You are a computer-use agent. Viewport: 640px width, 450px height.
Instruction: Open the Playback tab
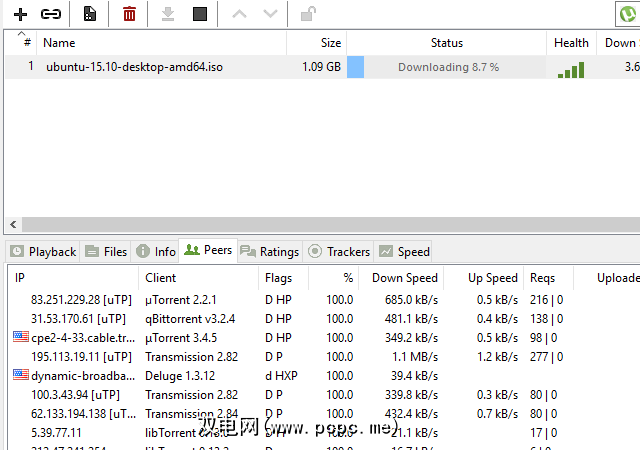coord(43,252)
